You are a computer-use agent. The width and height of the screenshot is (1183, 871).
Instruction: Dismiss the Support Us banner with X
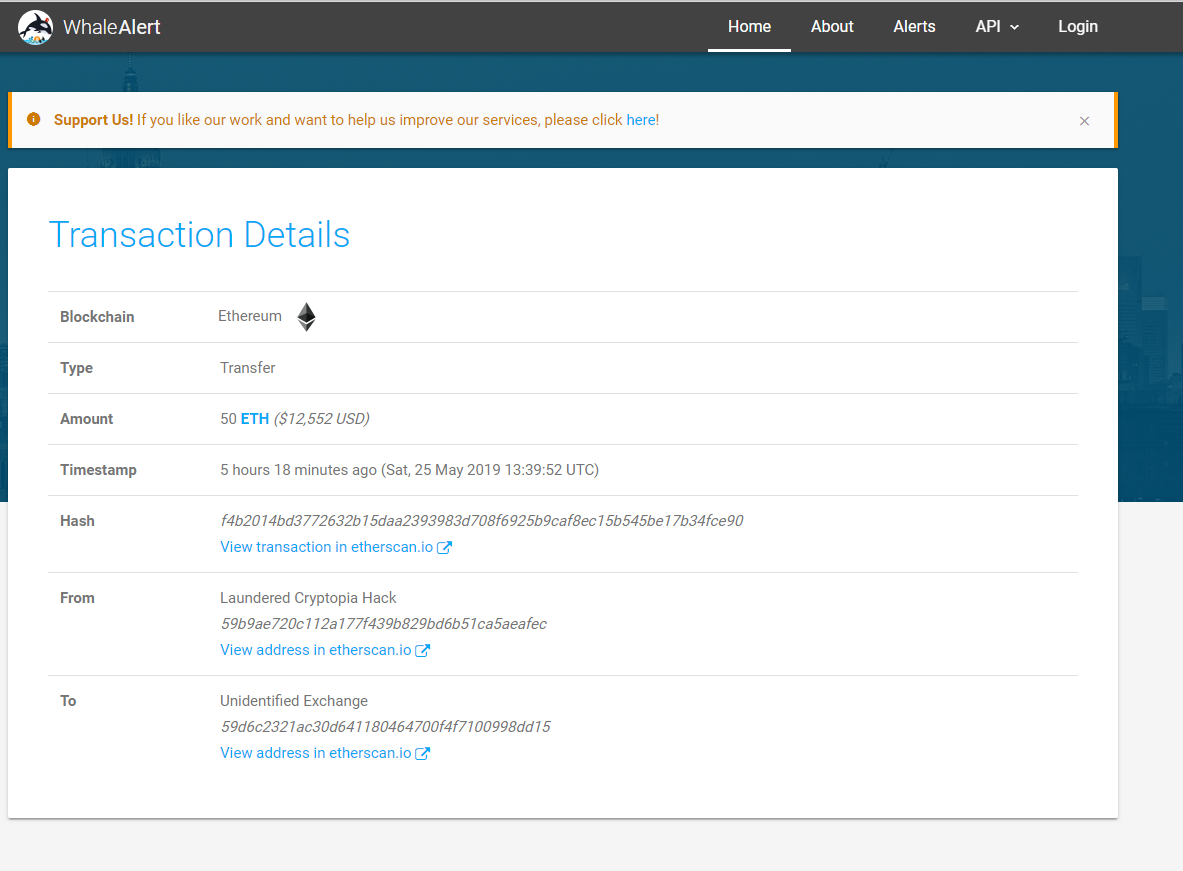click(x=1084, y=121)
